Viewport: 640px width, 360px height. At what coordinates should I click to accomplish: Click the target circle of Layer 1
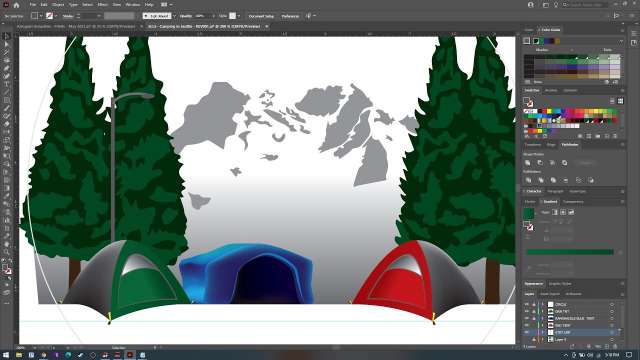(612, 340)
